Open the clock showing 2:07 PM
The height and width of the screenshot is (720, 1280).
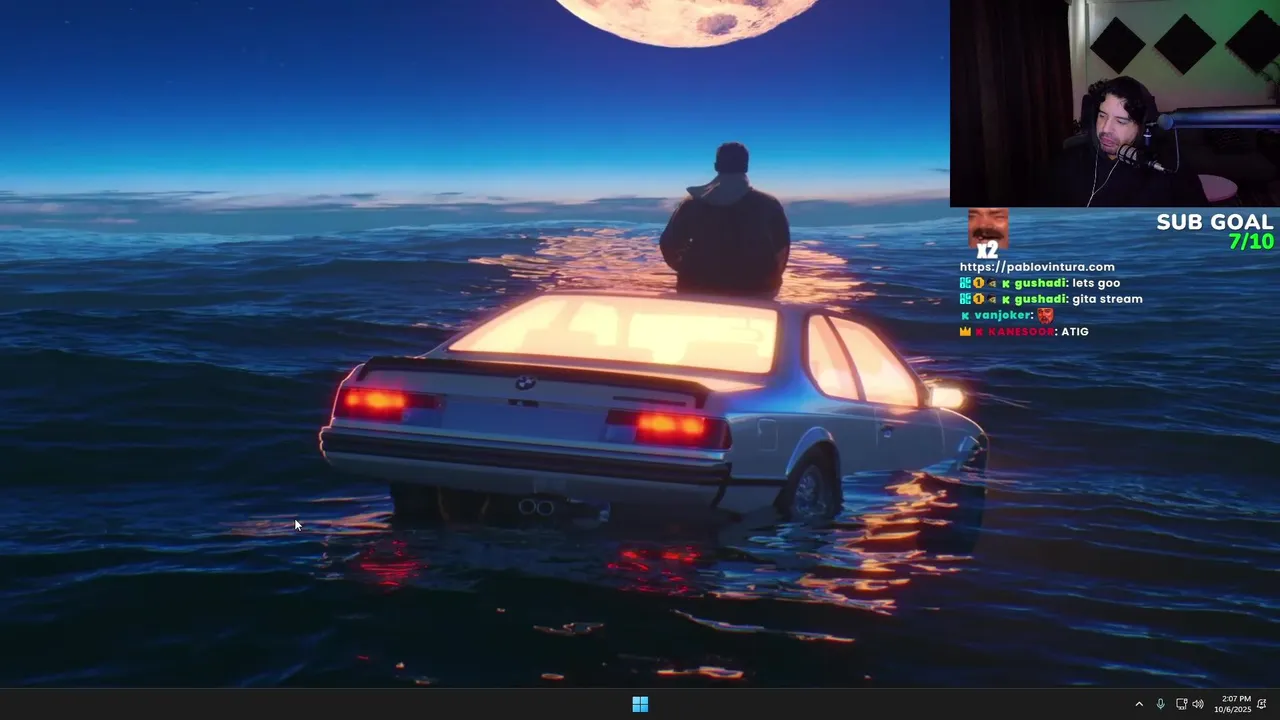pos(1233,704)
